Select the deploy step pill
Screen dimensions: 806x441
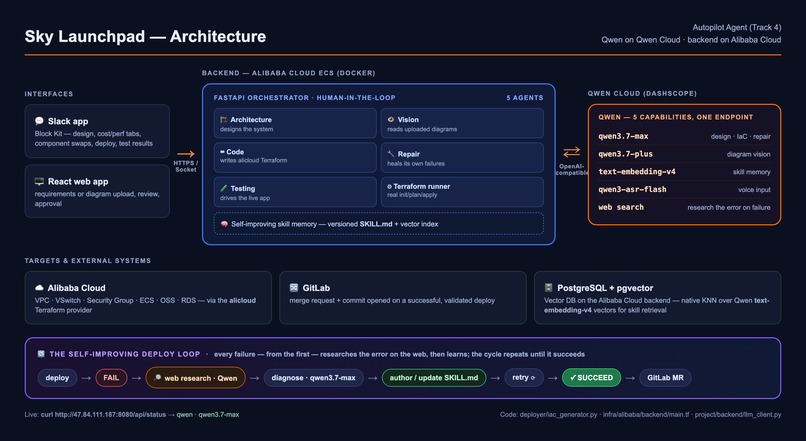[x=57, y=378]
